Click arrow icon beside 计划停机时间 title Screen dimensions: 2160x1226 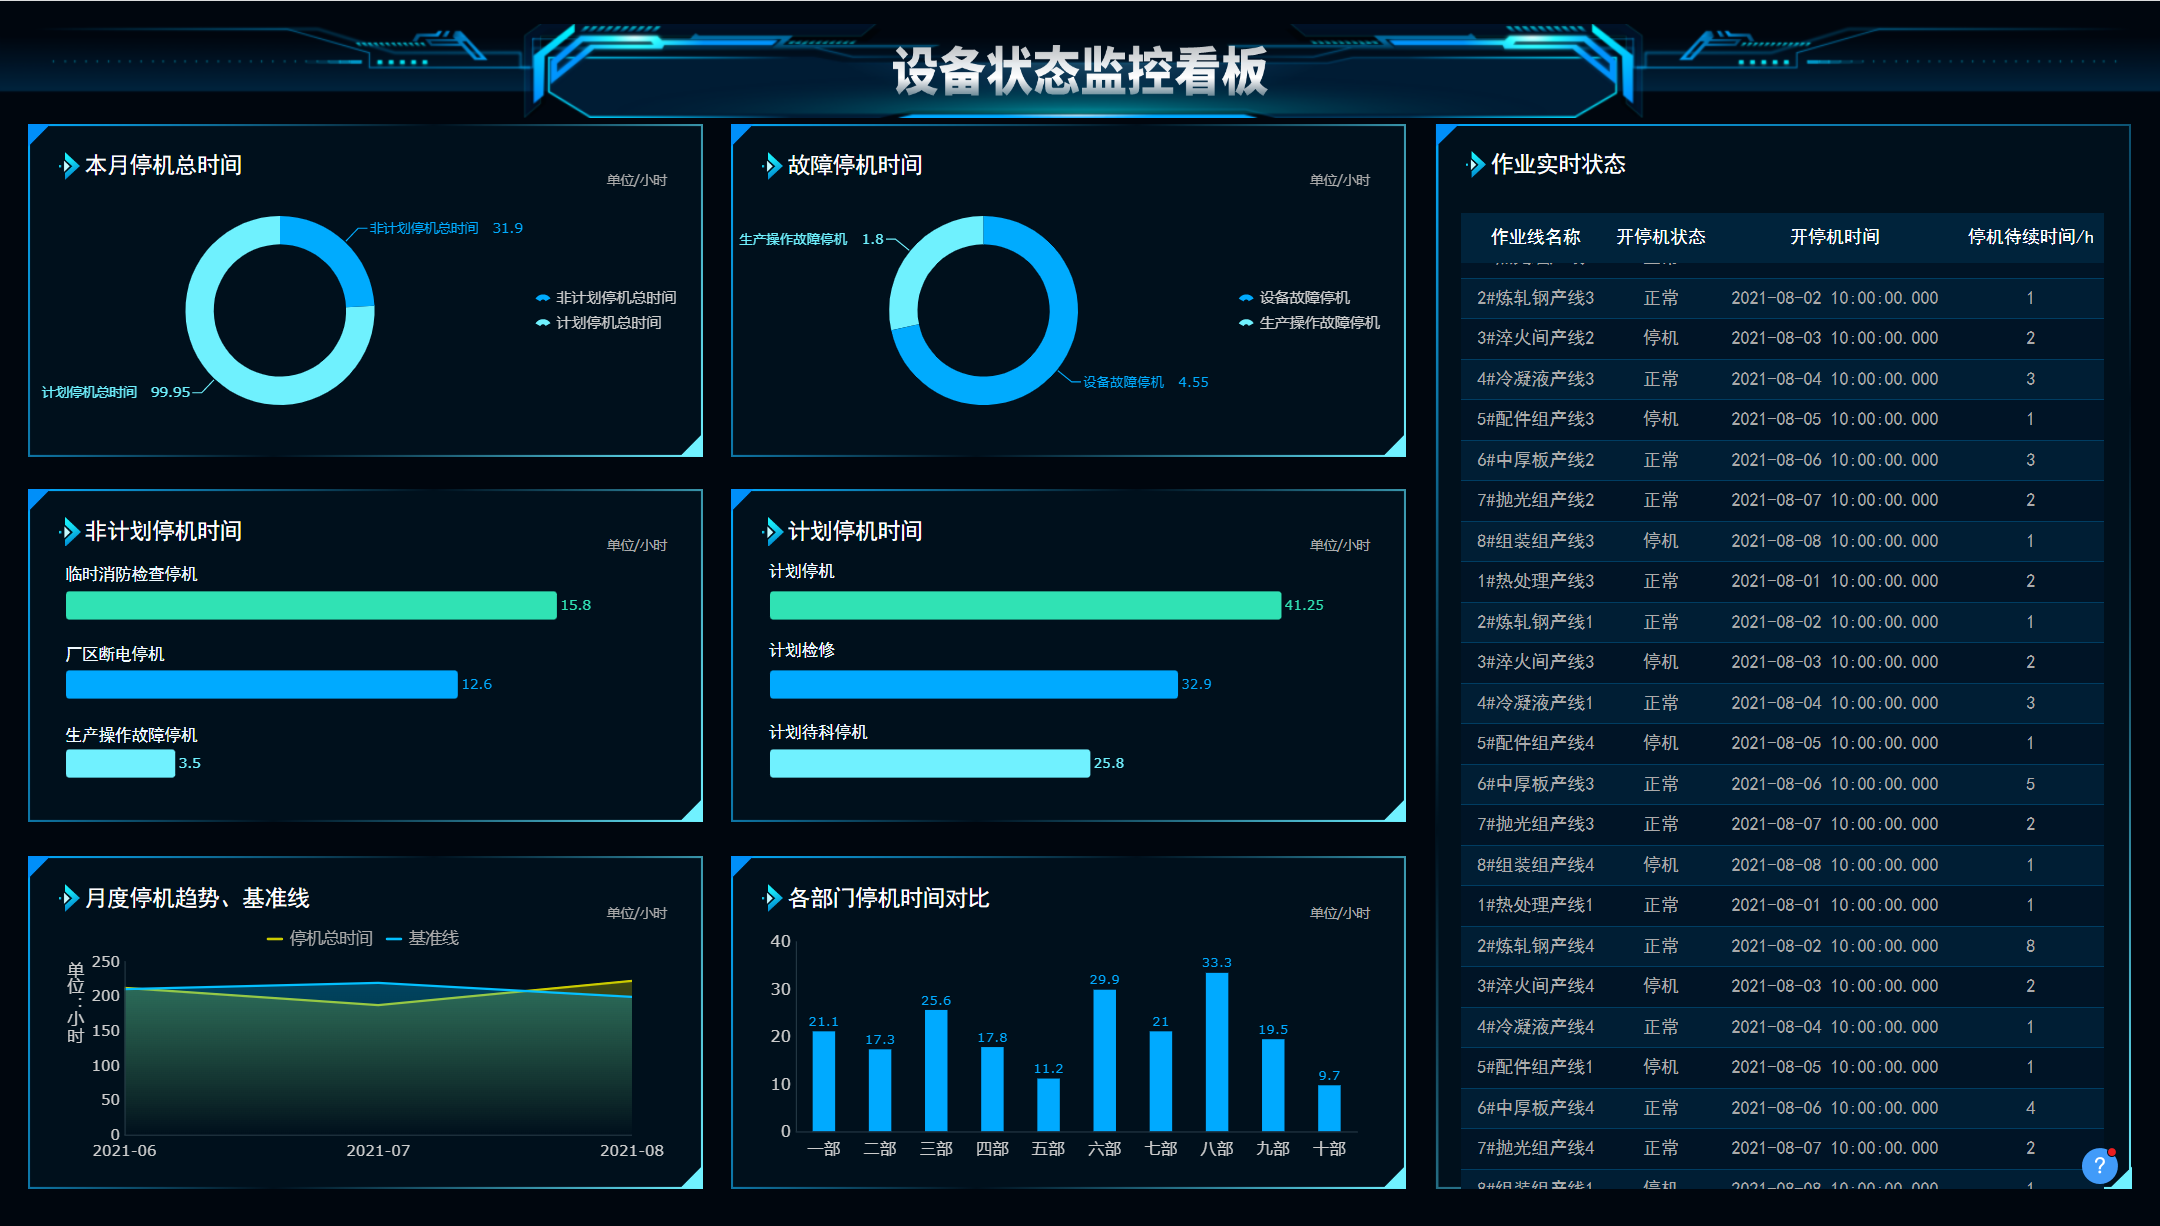click(x=772, y=531)
